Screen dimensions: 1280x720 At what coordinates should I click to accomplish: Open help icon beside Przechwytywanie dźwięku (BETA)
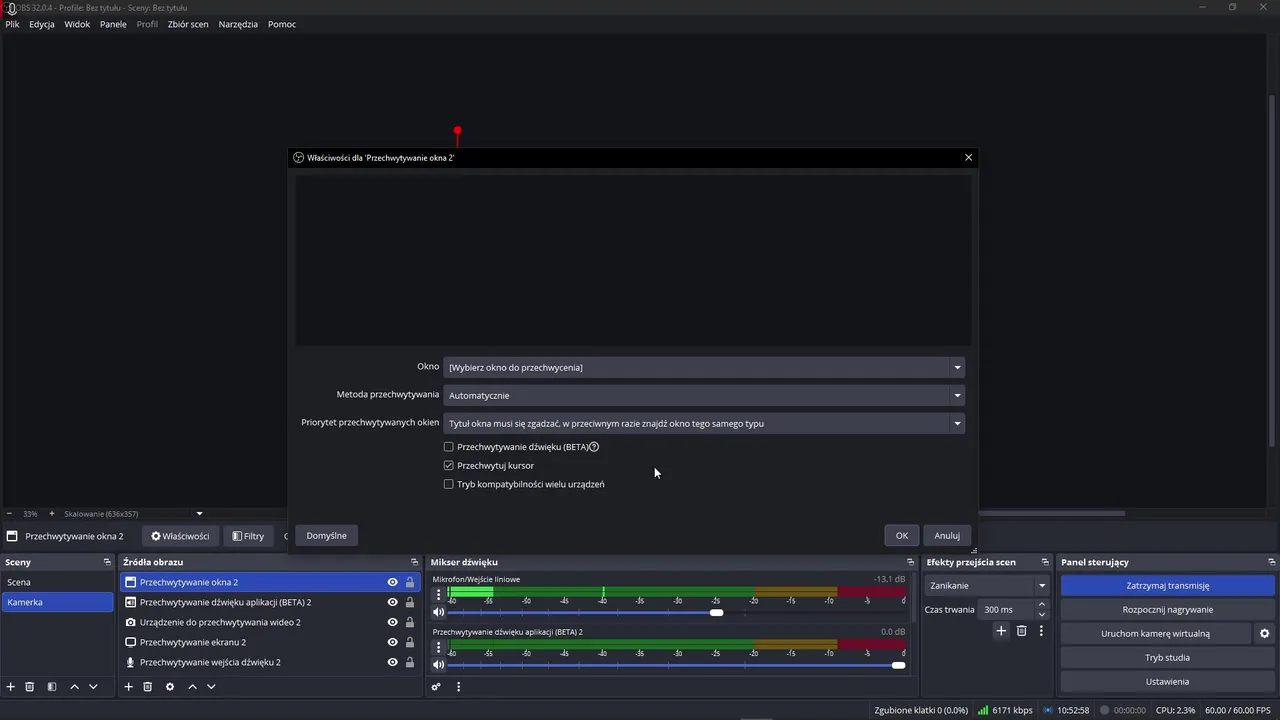click(594, 447)
